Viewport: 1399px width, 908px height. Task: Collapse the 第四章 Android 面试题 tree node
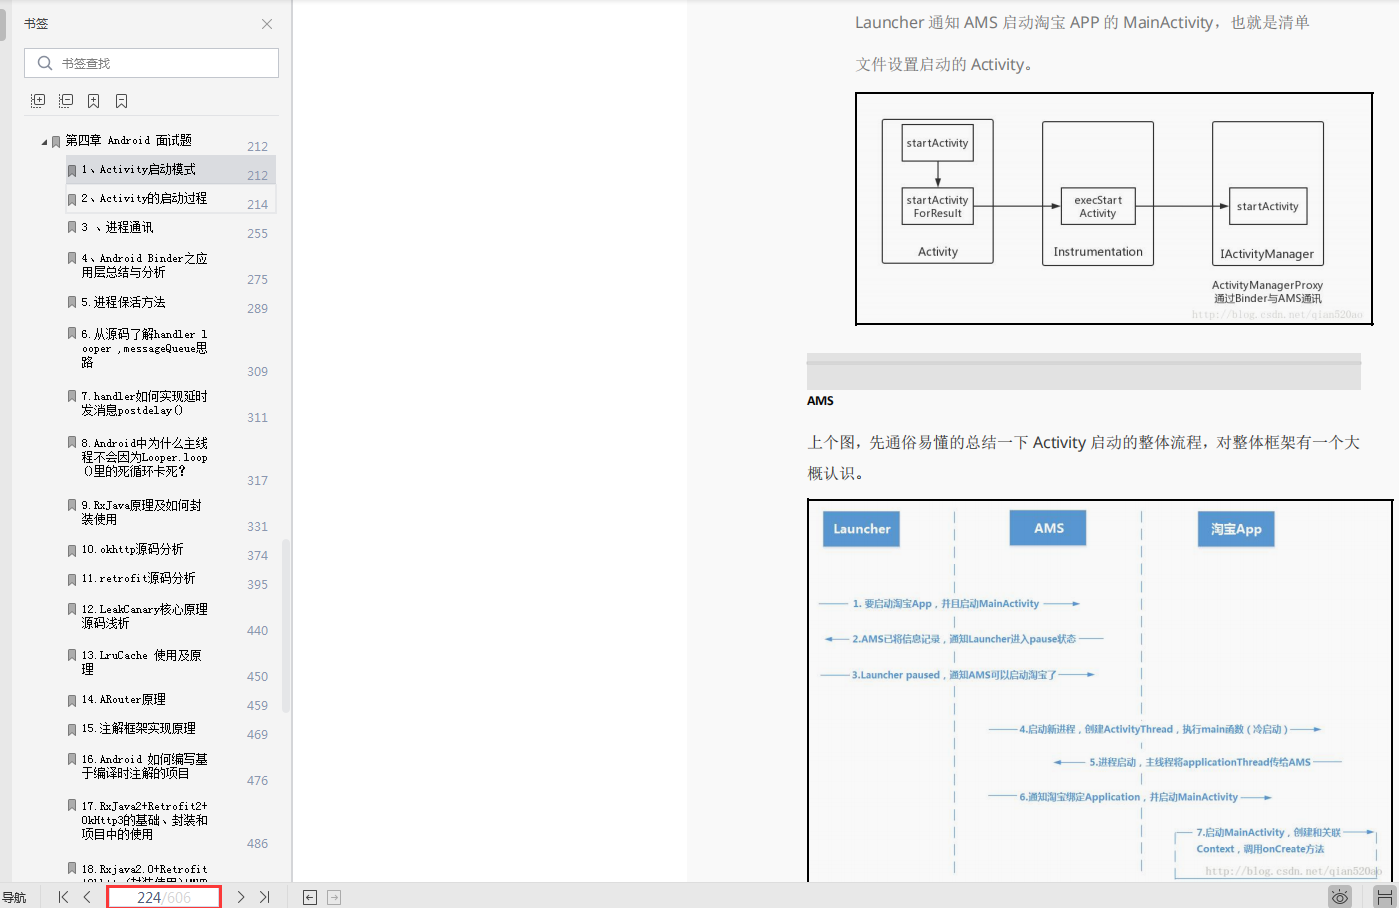point(44,142)
